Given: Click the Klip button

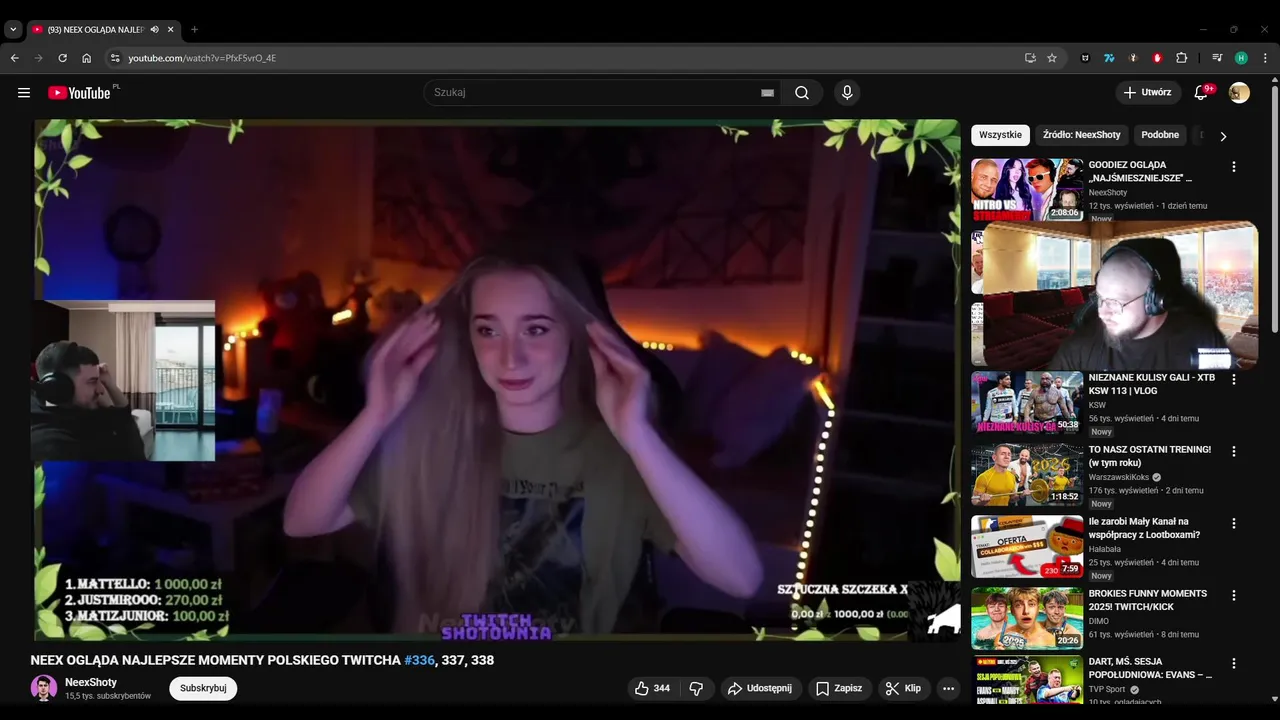Looking at the screenshot, I should [x=903, y=688].
